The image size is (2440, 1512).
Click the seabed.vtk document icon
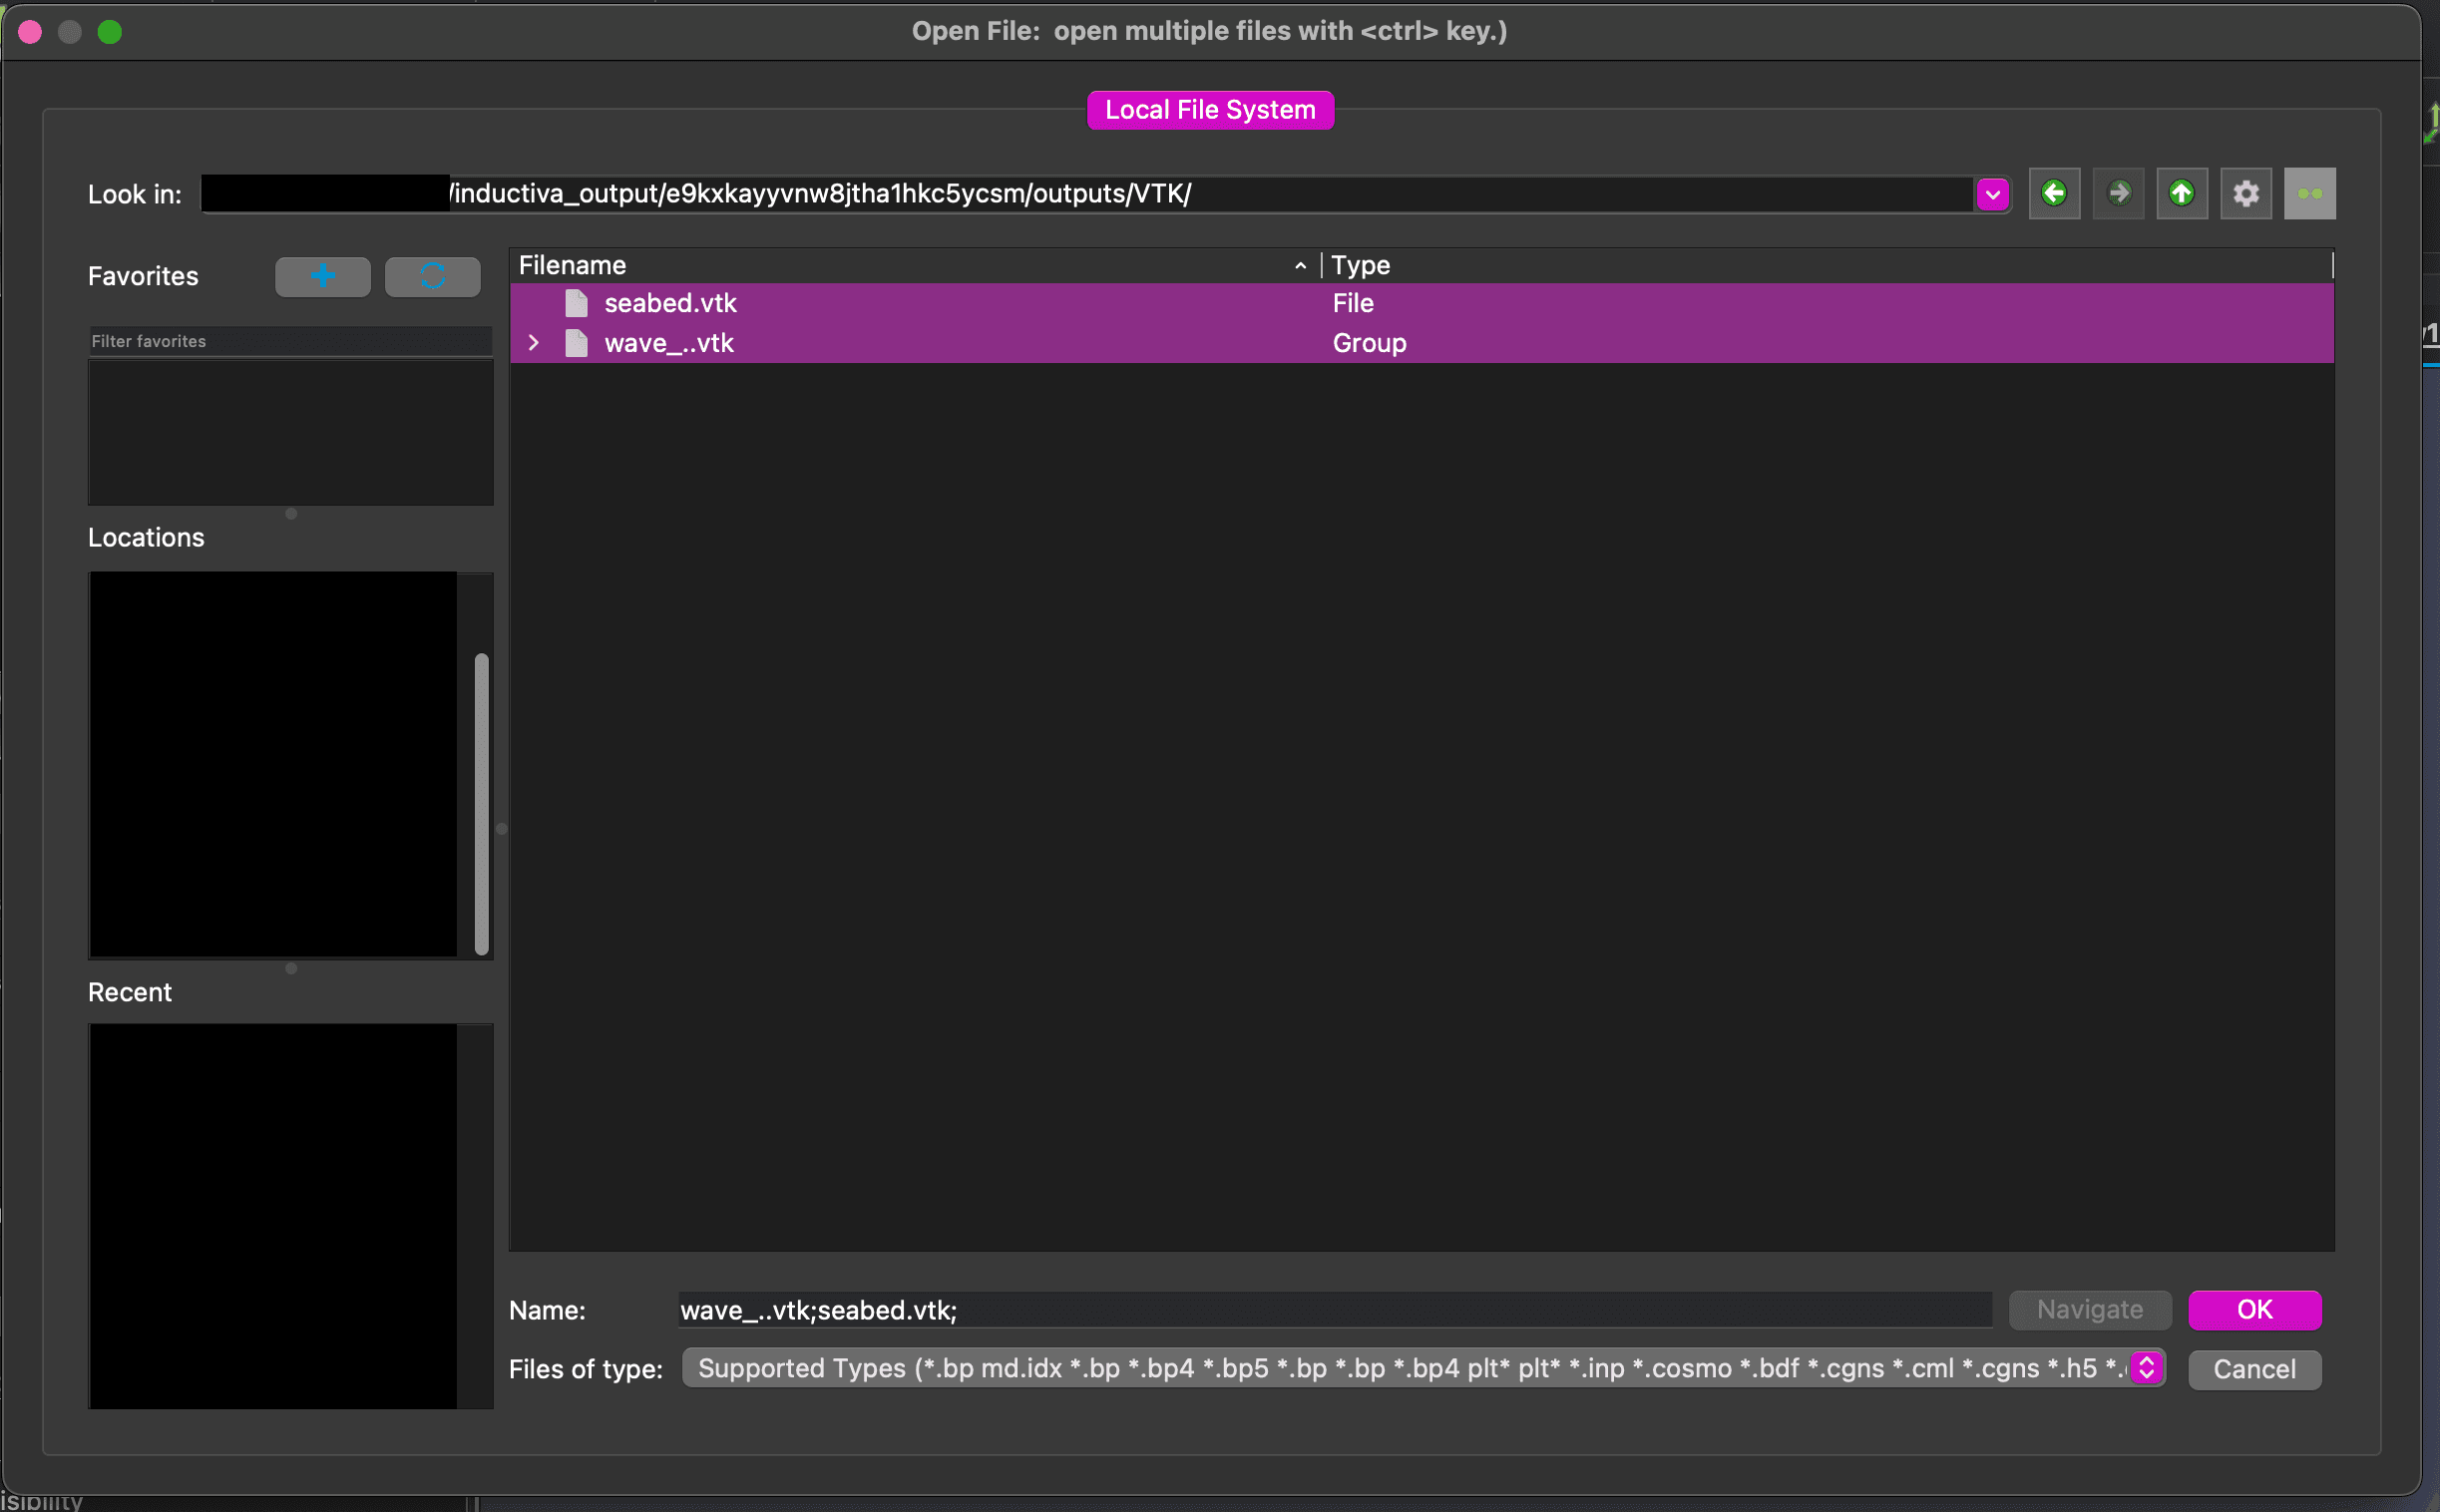[575, 302]
